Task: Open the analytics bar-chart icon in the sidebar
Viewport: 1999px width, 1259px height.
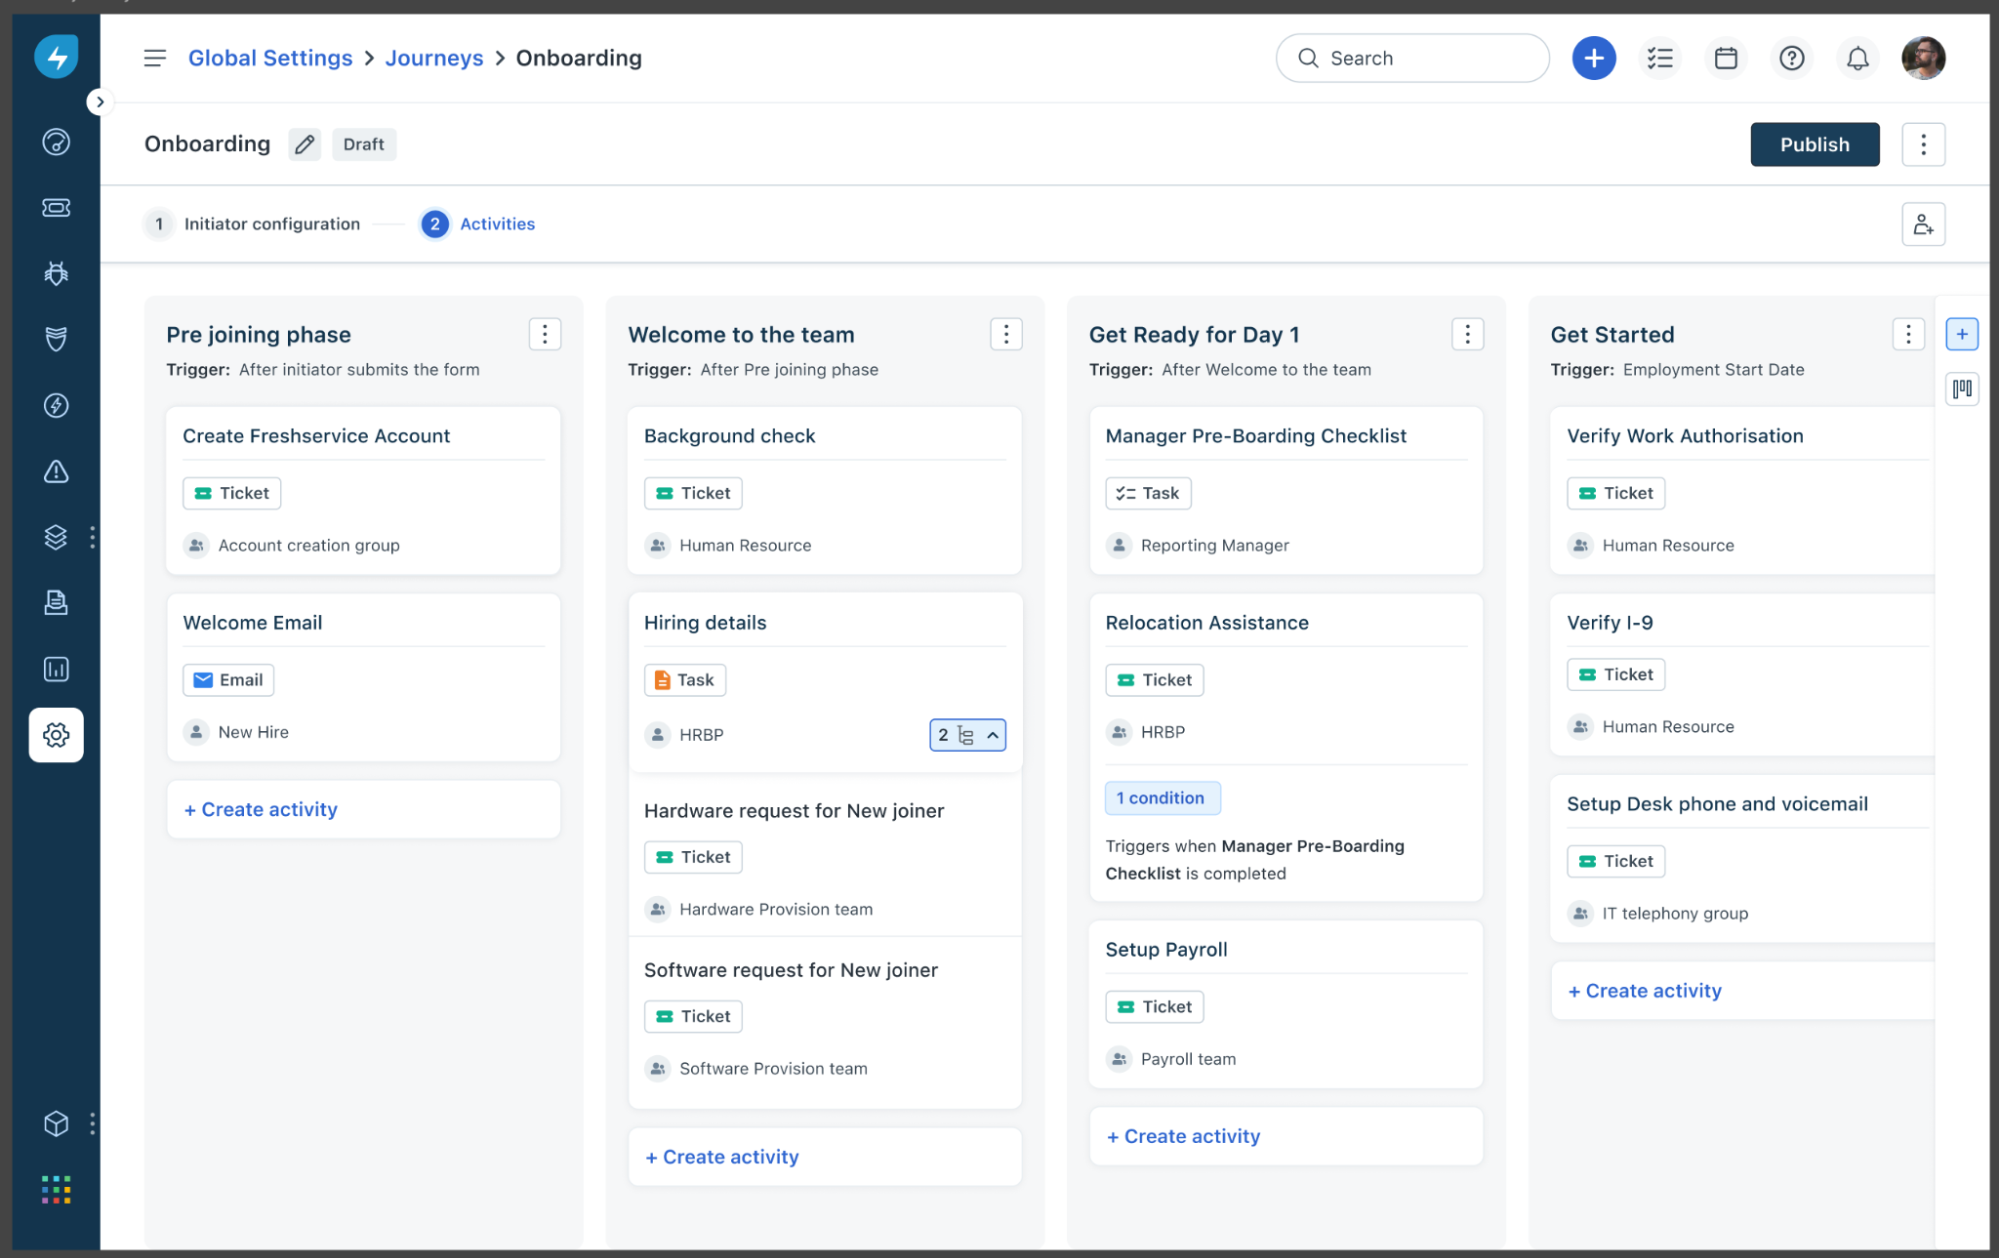Action: point(56,669)
